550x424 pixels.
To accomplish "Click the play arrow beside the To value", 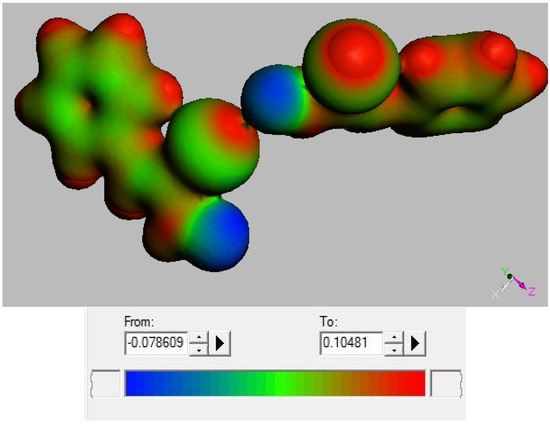I will [415, 343].
